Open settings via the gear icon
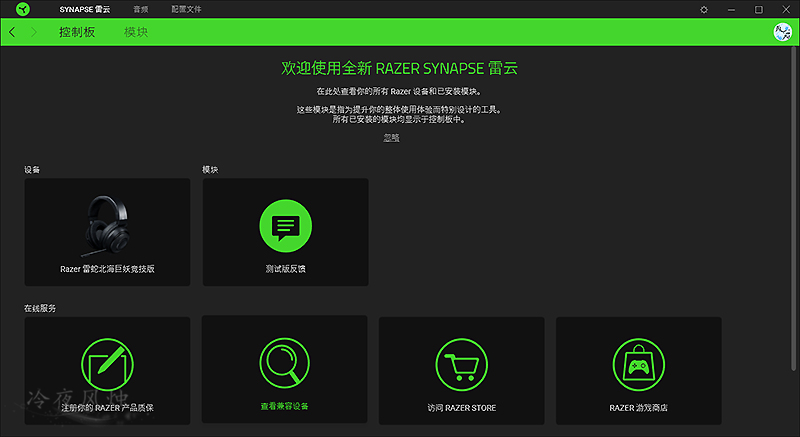 (x=704, y=9)
